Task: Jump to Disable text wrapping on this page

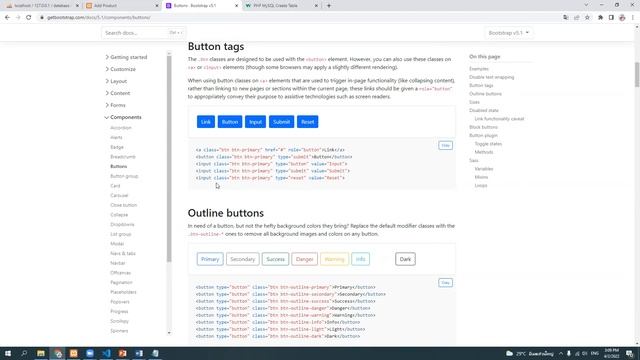Action: 491,77
